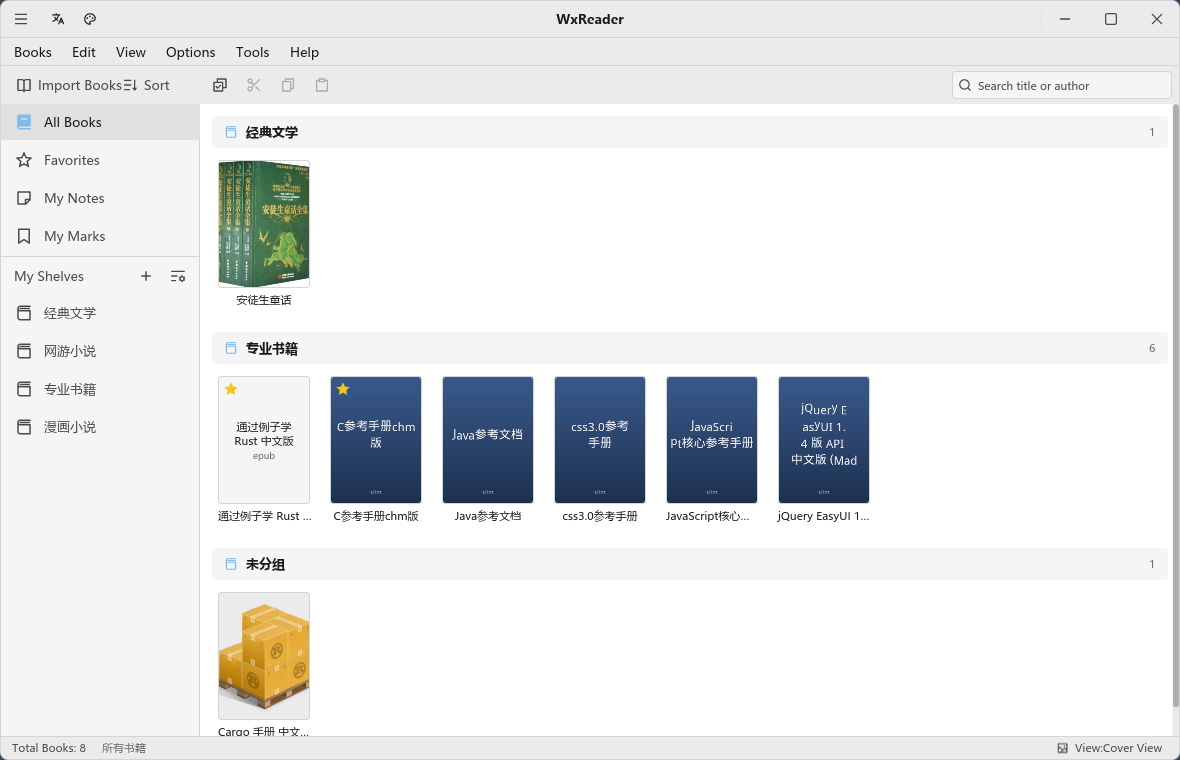Click the 未分组 group shelf icon

(231, 564)
